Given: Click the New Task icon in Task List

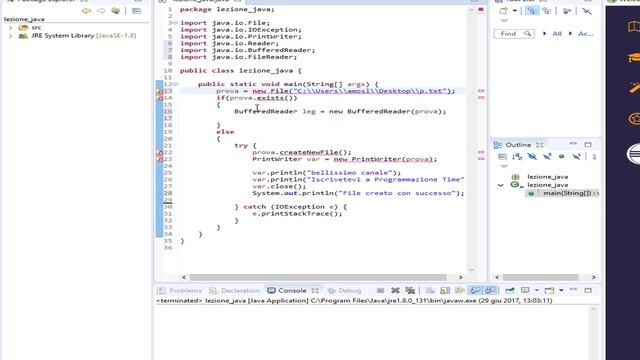Looking at the screenshot, I should [x=504, y=11].
